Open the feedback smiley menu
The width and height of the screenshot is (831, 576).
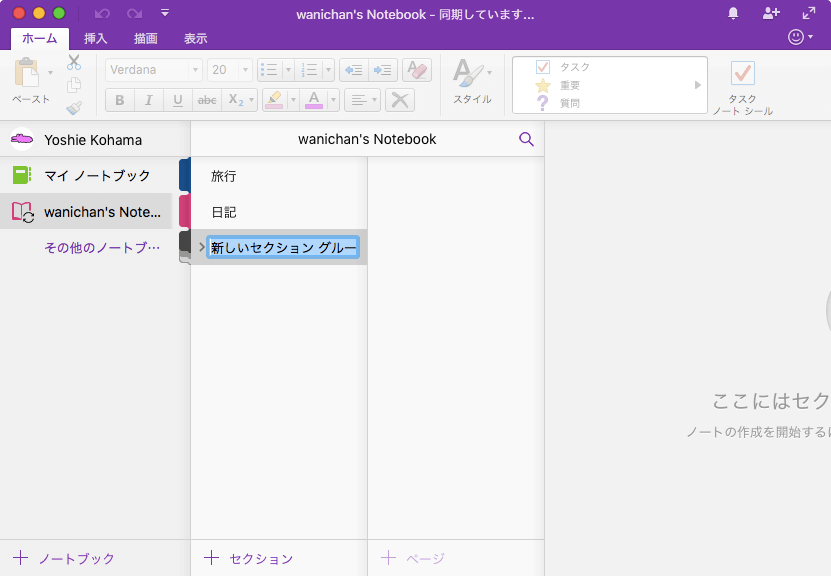[x=800, y=37]
